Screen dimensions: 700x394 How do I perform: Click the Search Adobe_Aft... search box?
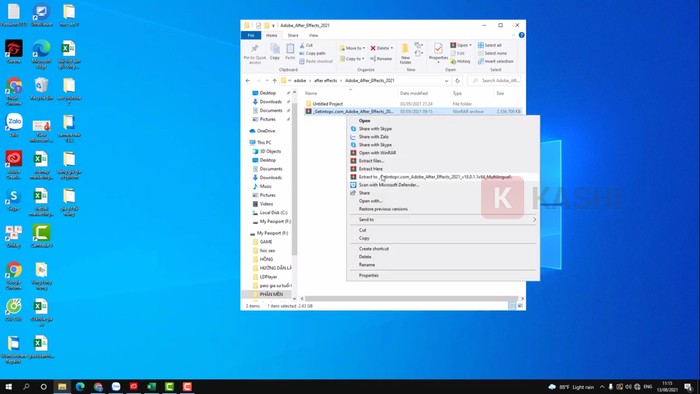coord(495,81)
